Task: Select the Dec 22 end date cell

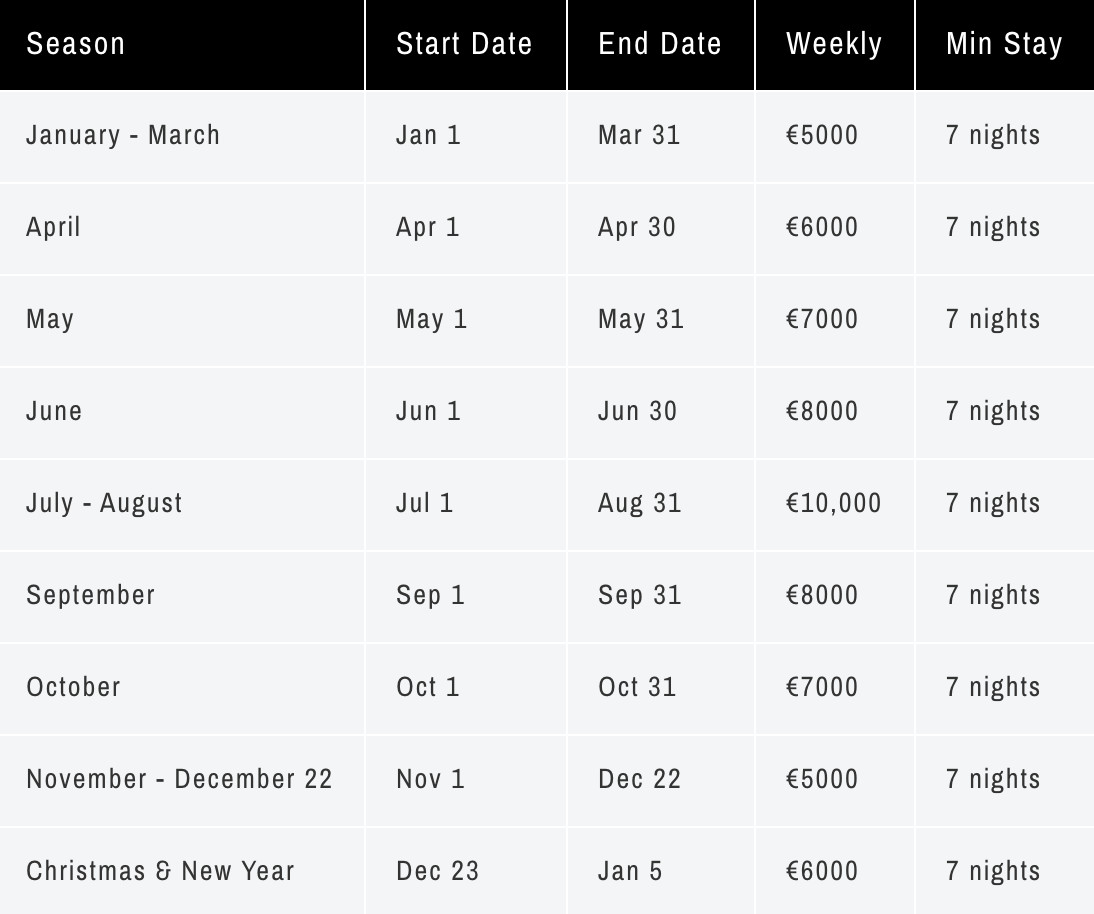Action: 640,779
